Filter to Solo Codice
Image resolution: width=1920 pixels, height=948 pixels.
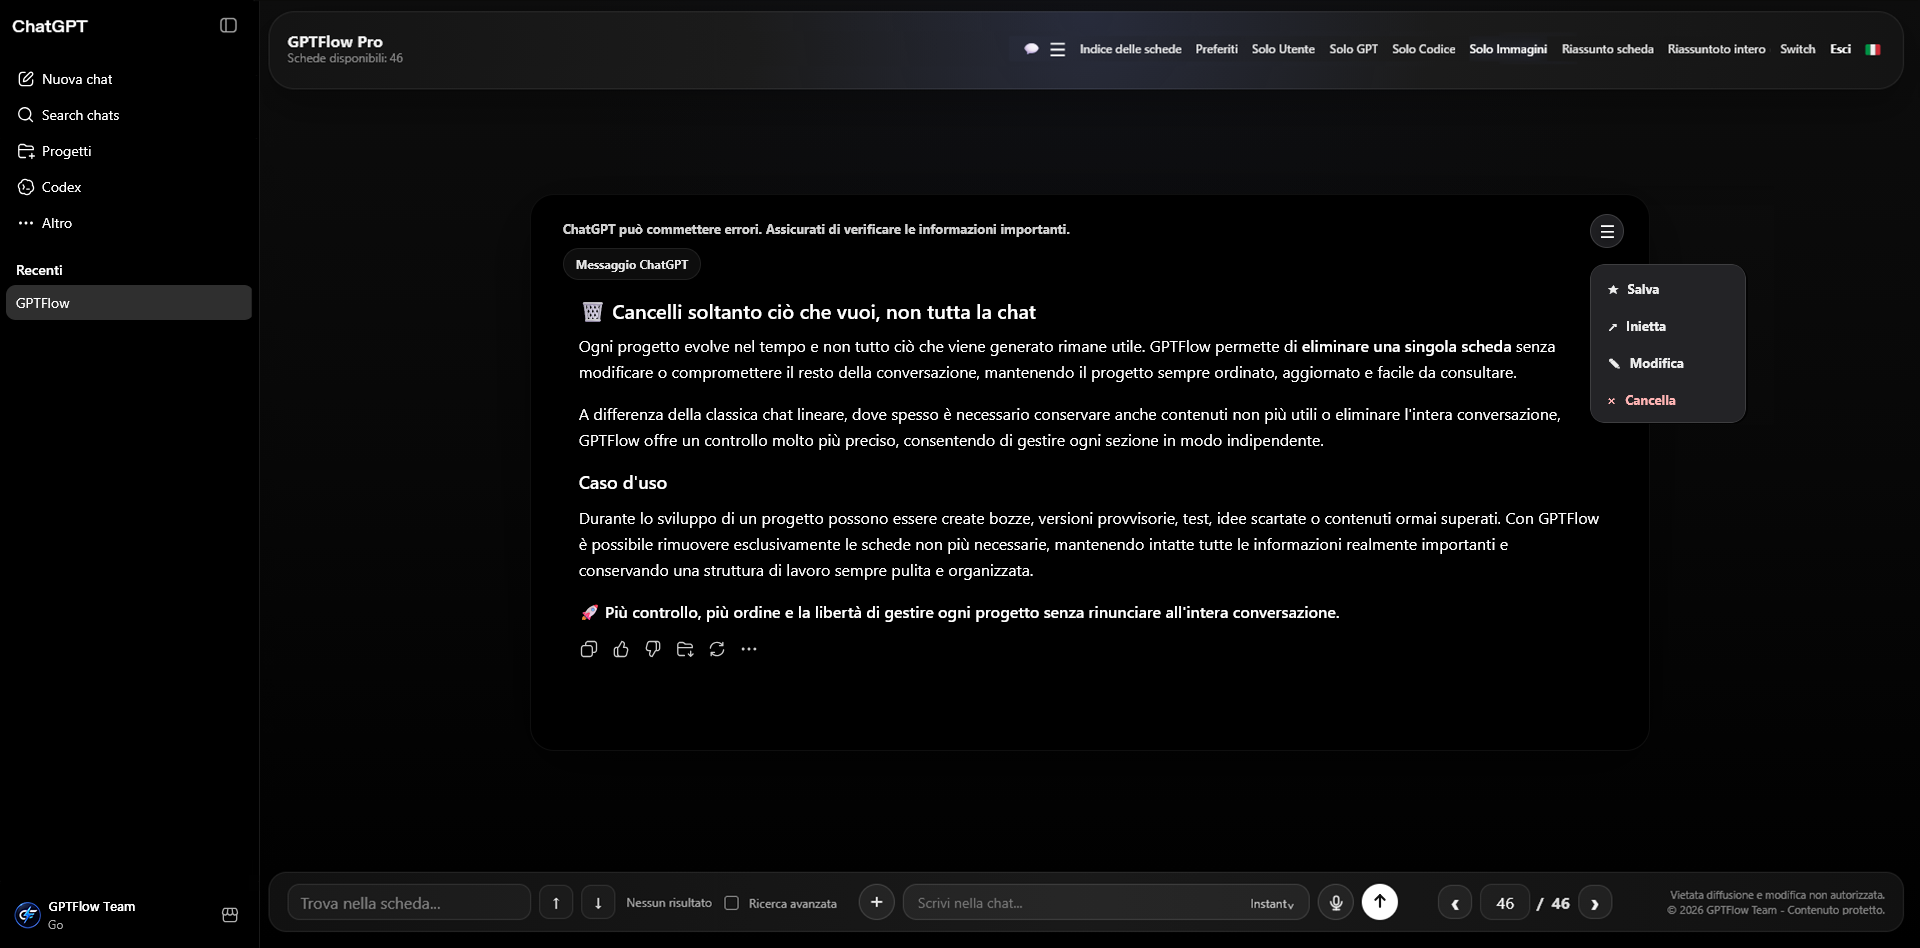[1423, 49]
